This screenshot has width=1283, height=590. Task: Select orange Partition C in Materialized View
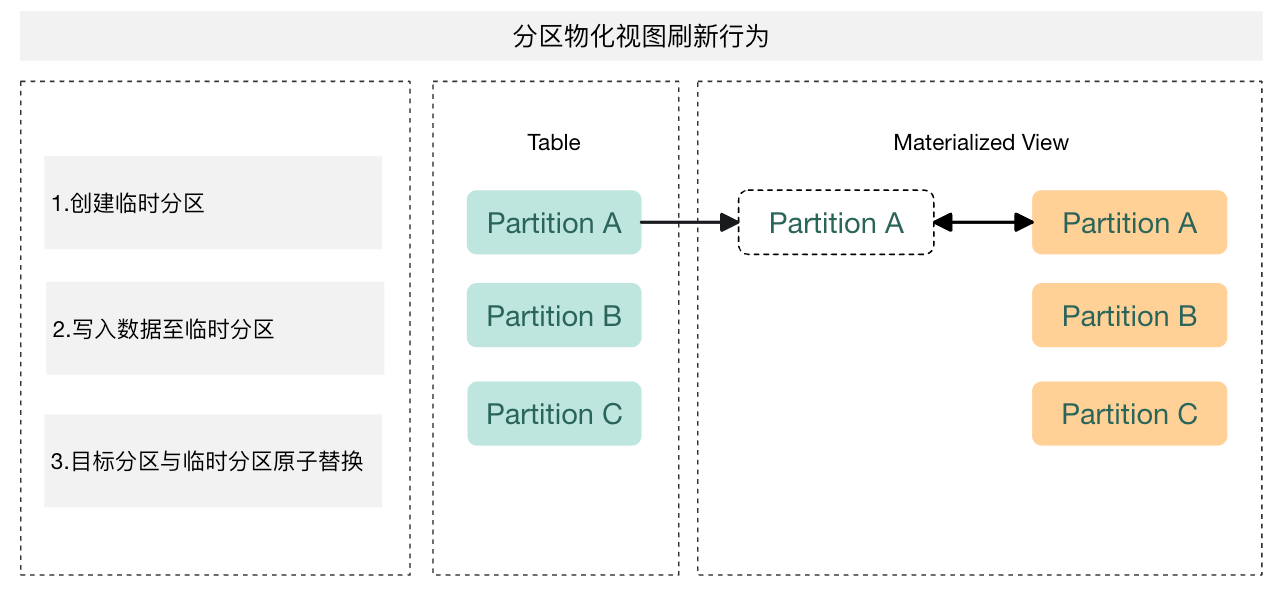tap(1129, 414)
